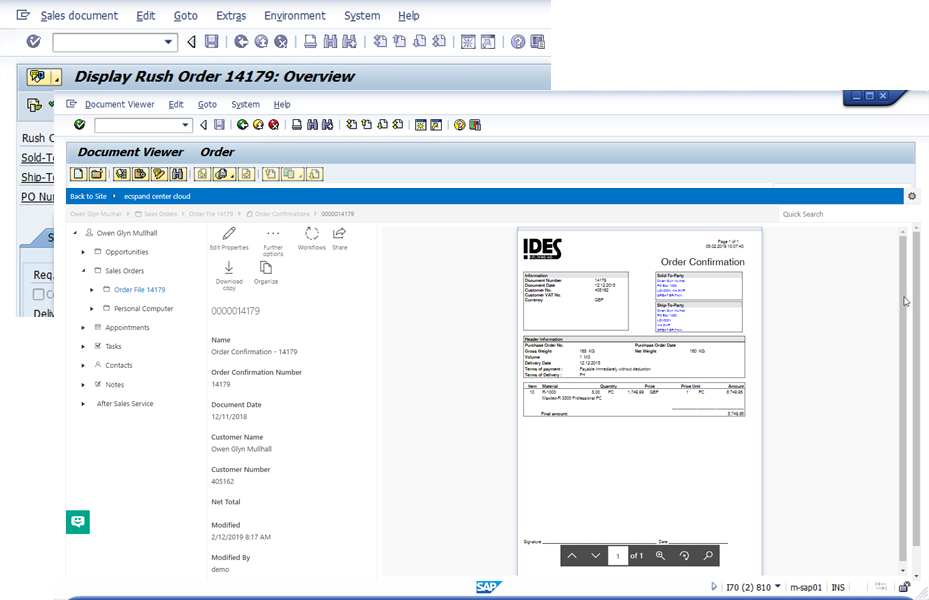Open the settings gear icon
Image resolution: width=929 pixels, height=600 pixels.
pyautogui.click(x=912, y=196)
